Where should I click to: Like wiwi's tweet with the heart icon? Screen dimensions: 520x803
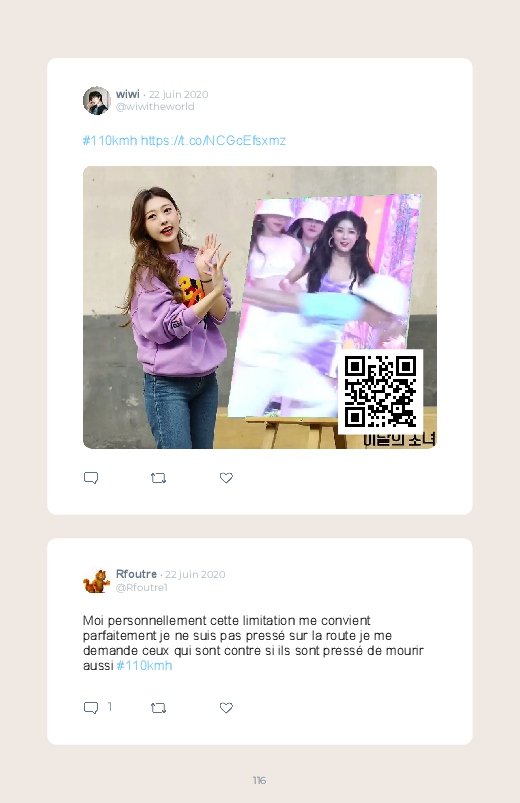point(226,478)
